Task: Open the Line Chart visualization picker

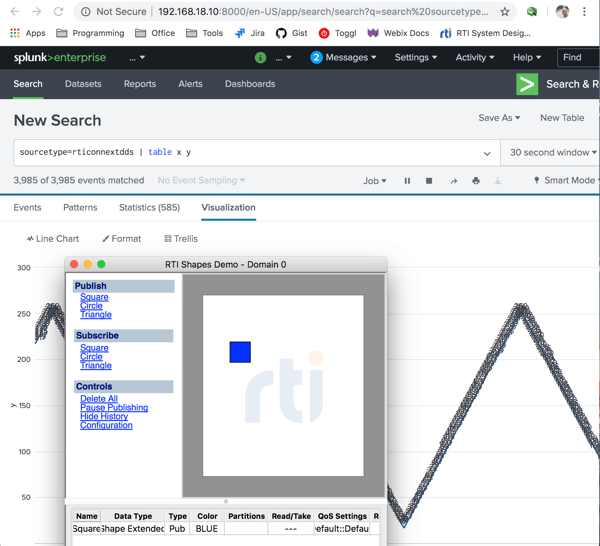Action: click(52, 239)
